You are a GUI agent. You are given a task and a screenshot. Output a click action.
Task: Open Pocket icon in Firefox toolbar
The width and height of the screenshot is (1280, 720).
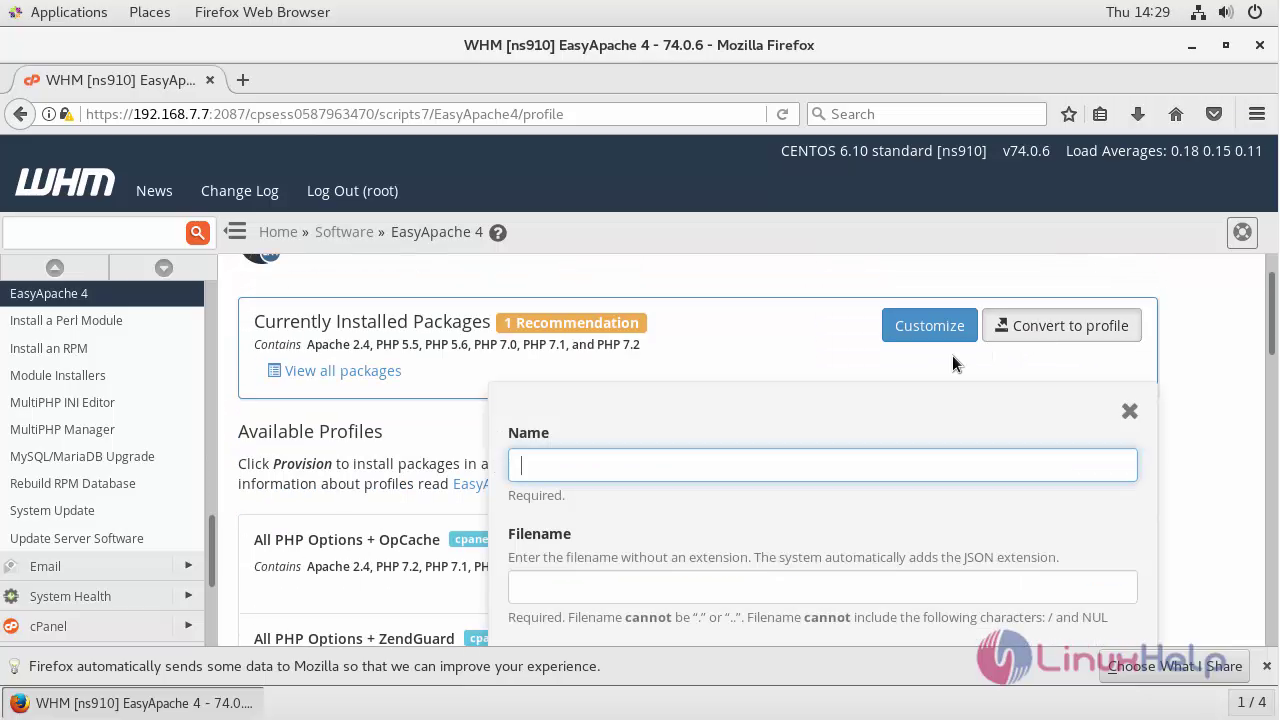[1214, 114]
